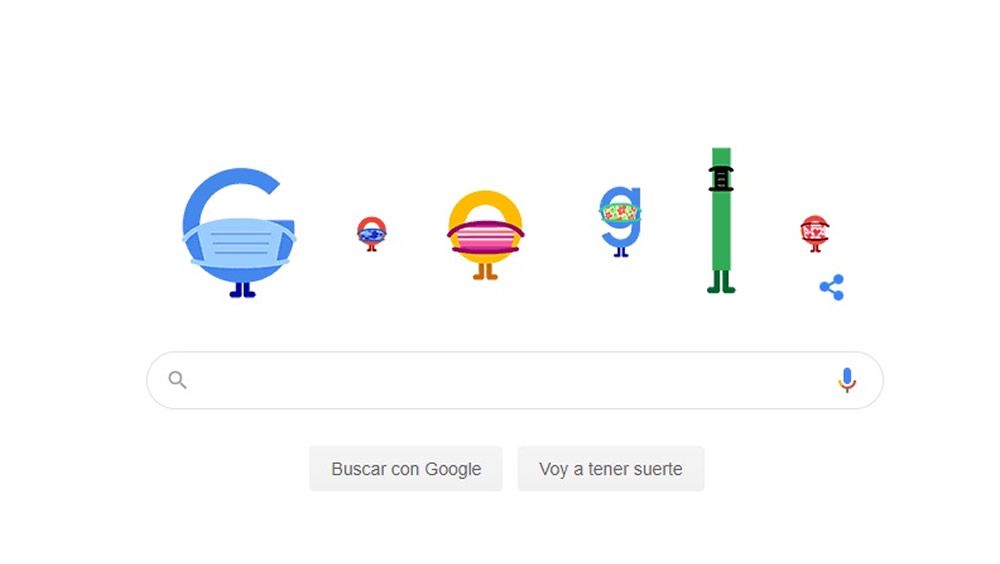Click the orange feet under the yellow o
The width and height of the screenshot is (1000, 564).
[485, 272]
